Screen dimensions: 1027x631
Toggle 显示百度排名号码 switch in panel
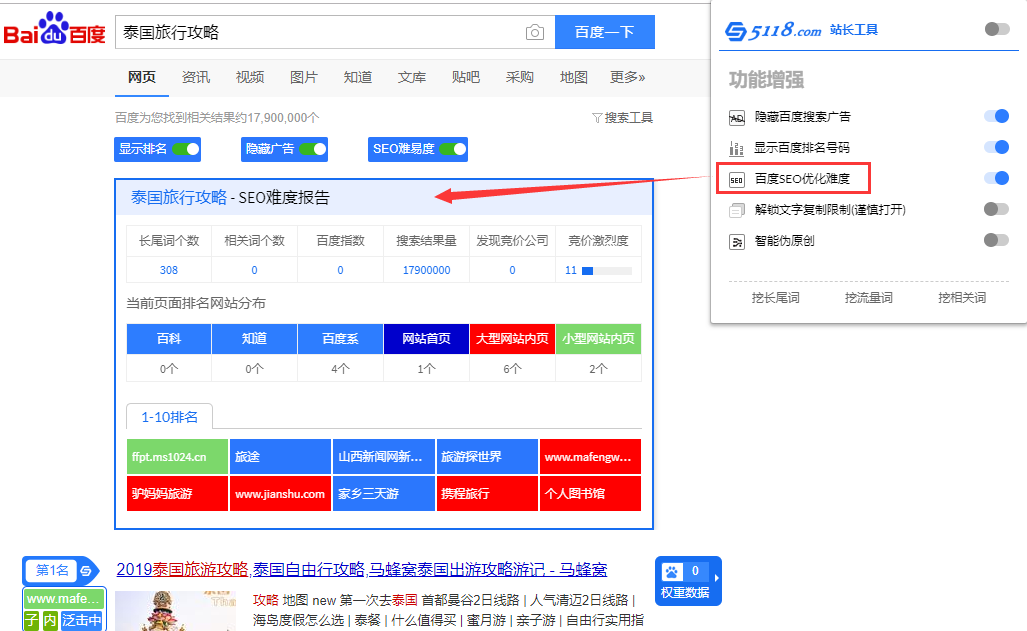(997, 147)
